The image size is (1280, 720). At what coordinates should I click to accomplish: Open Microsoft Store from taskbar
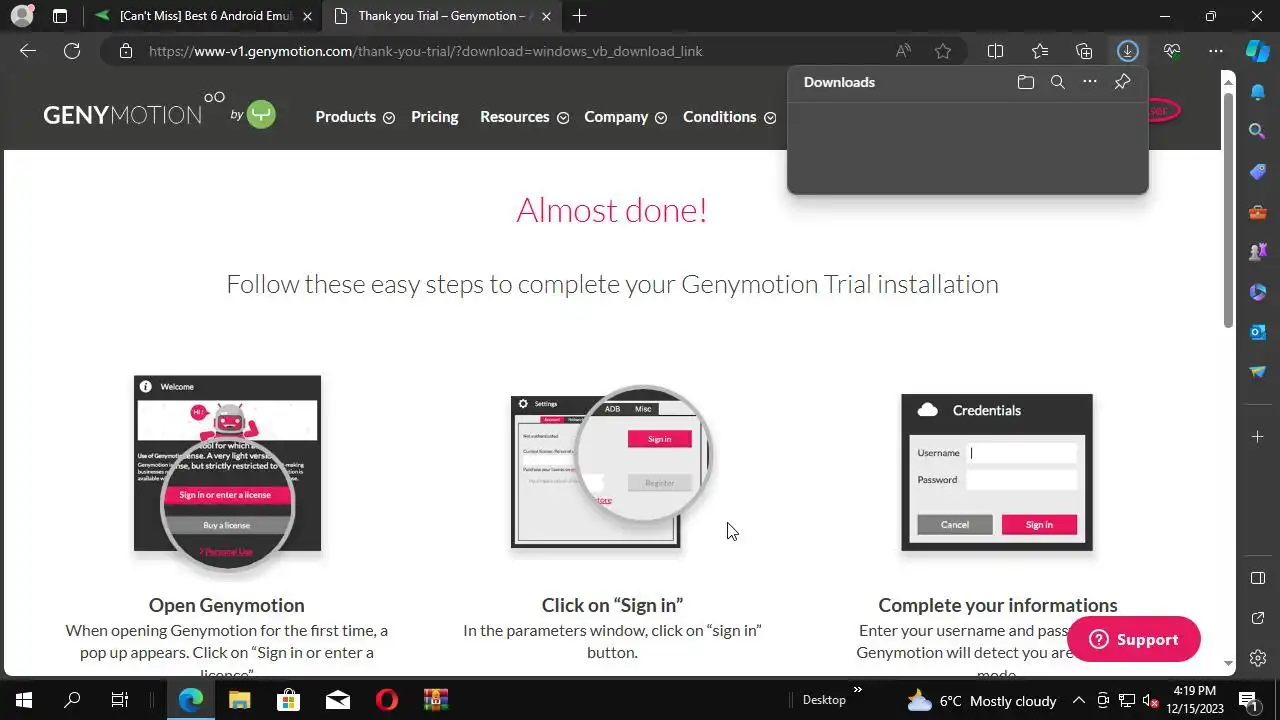(x=289, y=700)
